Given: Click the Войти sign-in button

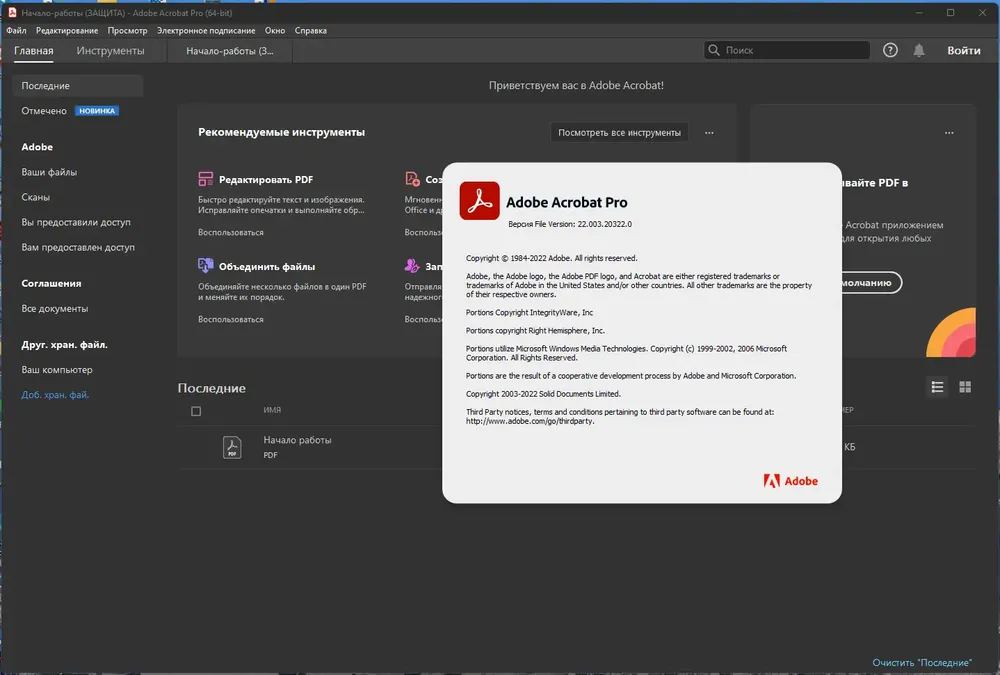Looking at the screenshot, I should point(964,50).
